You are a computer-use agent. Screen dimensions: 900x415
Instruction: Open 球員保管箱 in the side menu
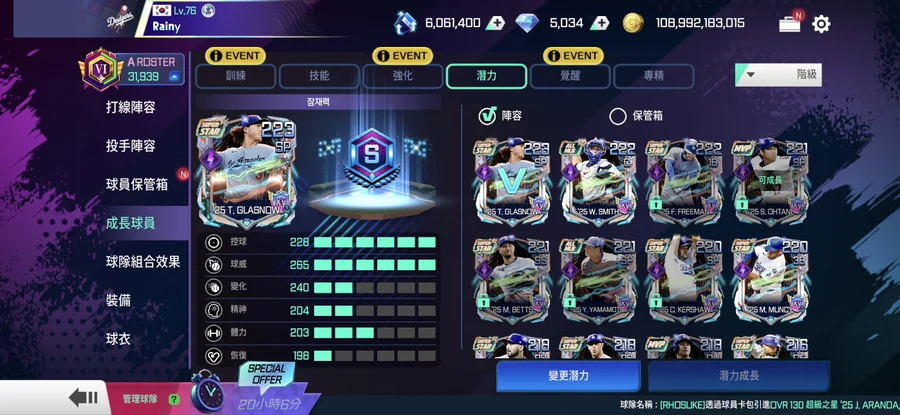[x=137, y=184]
